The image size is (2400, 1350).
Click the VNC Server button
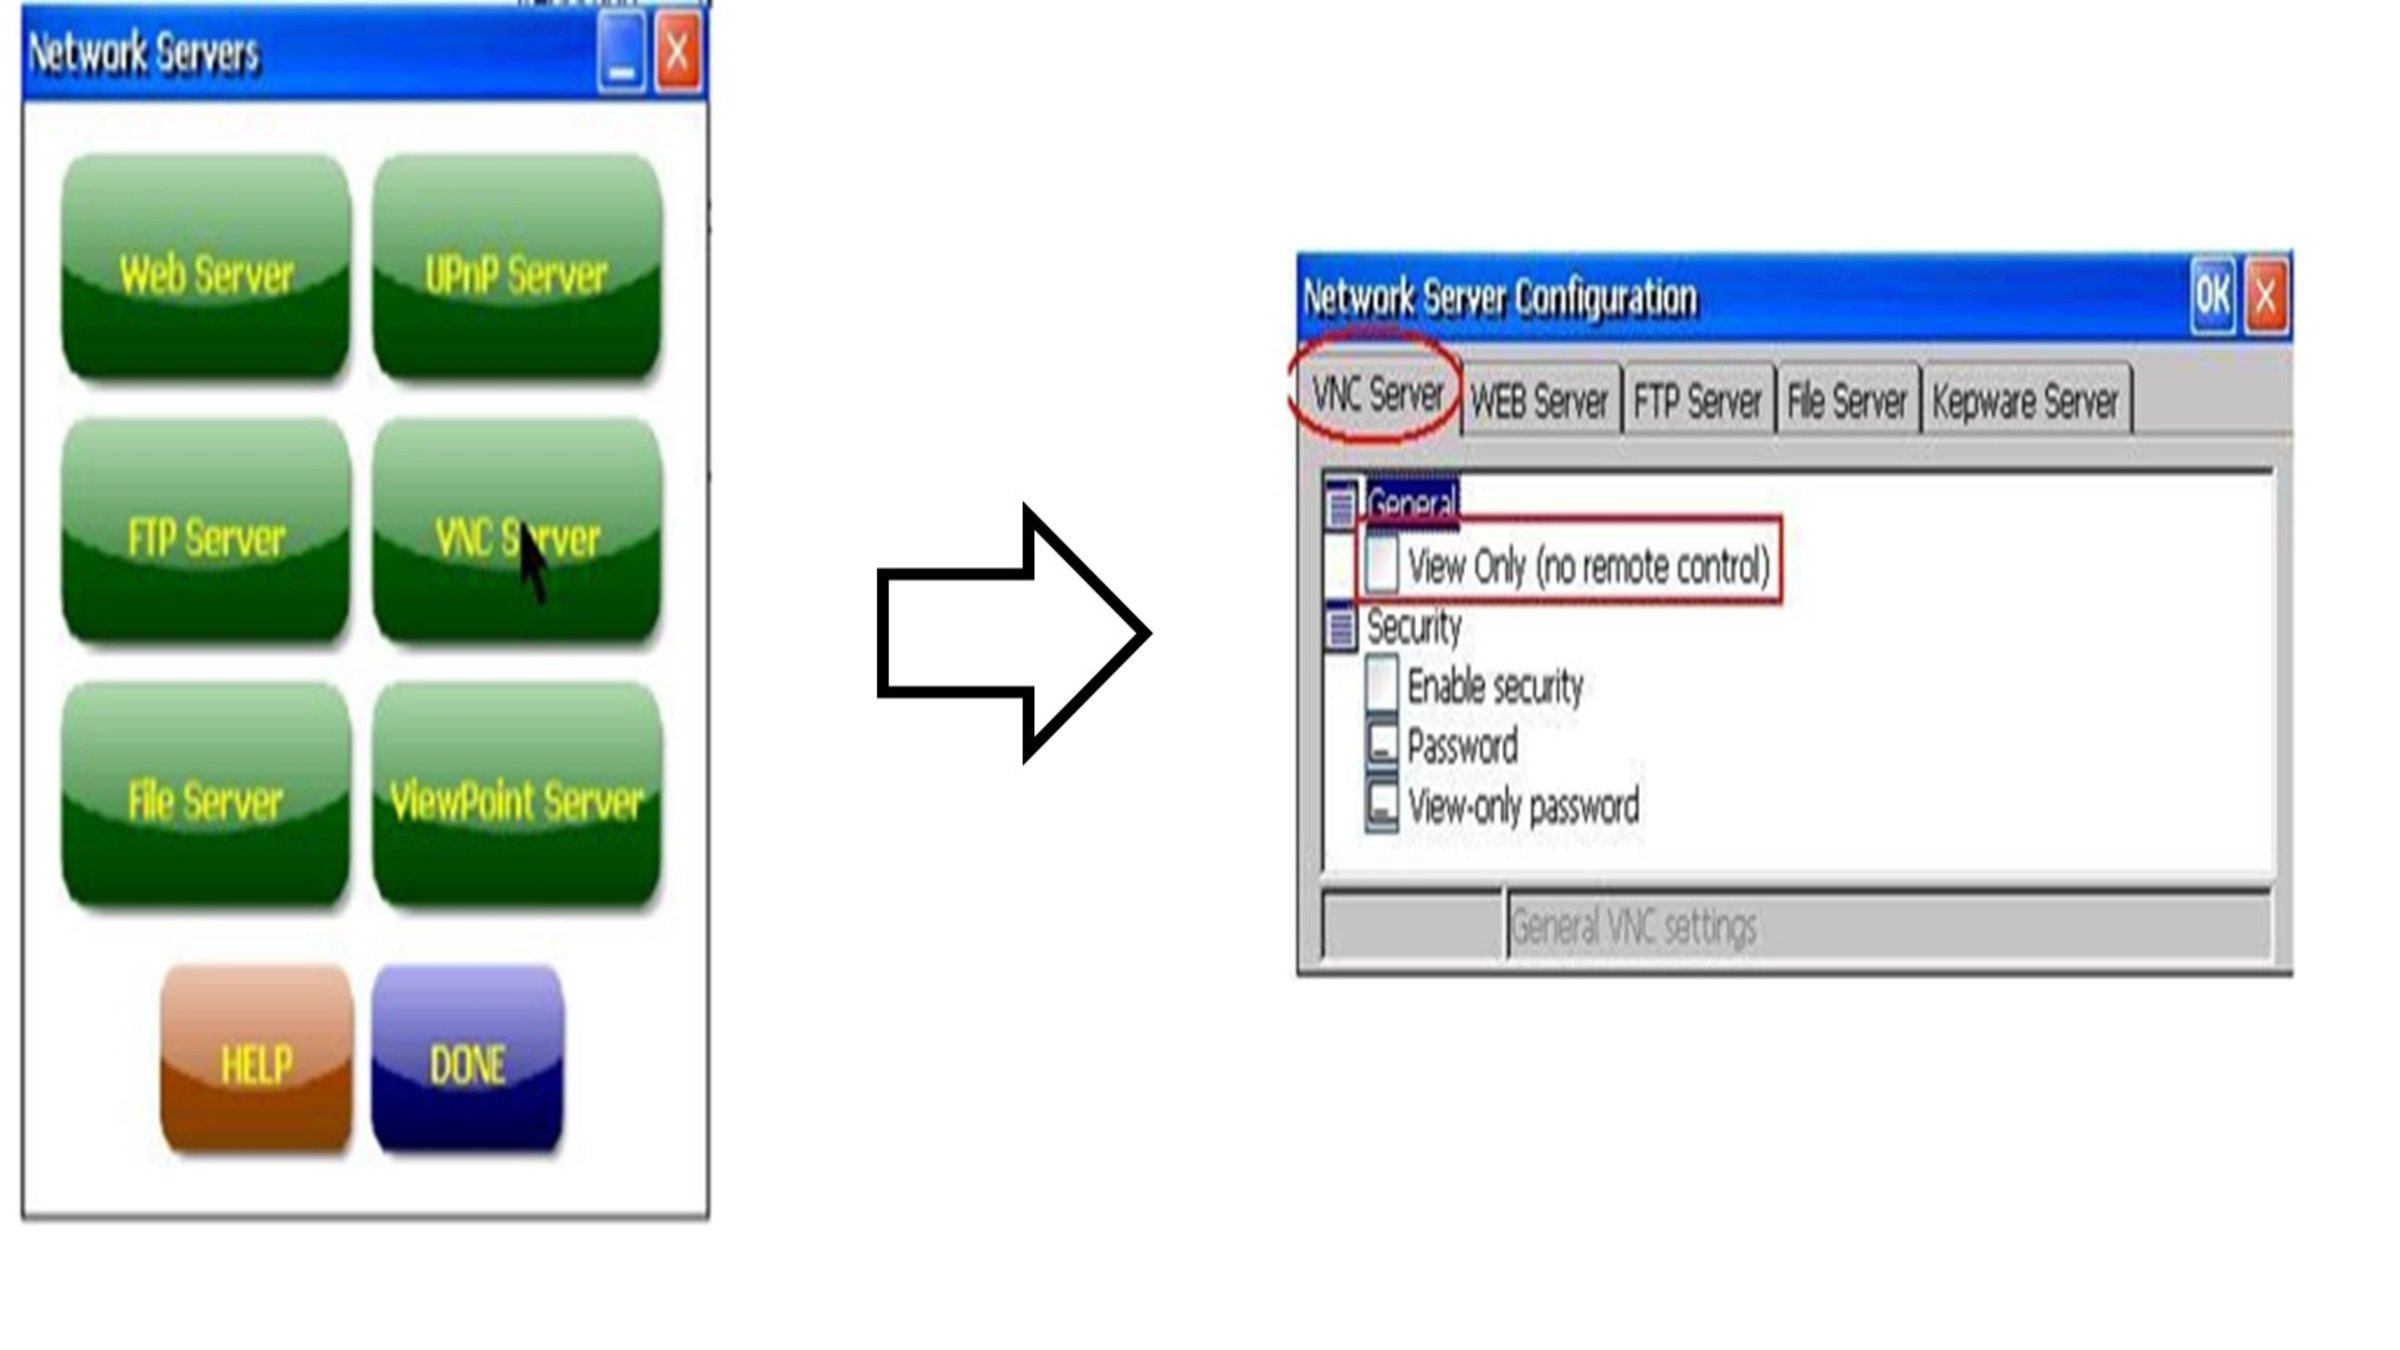[x=516, y=536]
